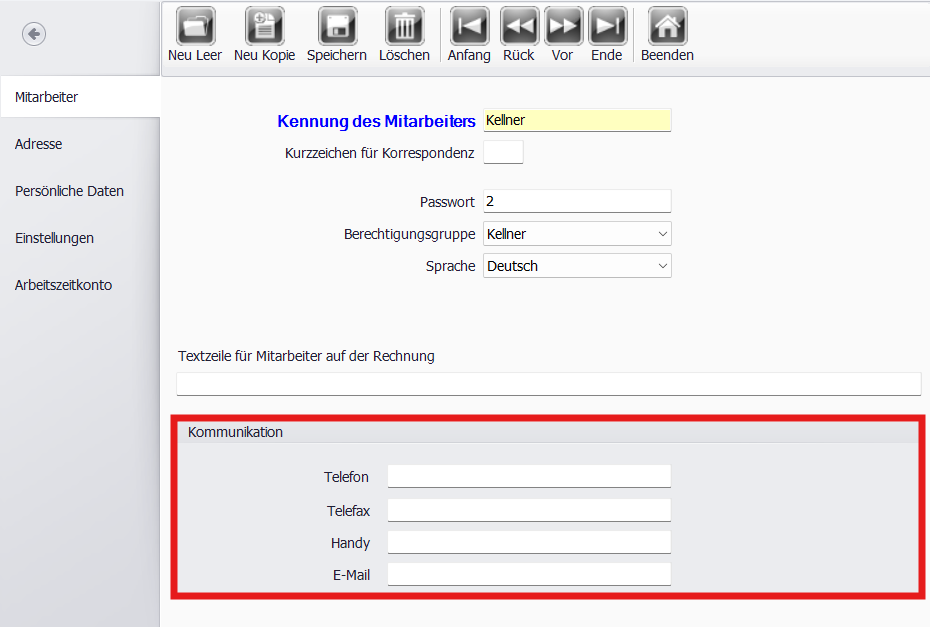Click the Kommunikation section header
The image size is (930, 627).
[x=548, y=432]
